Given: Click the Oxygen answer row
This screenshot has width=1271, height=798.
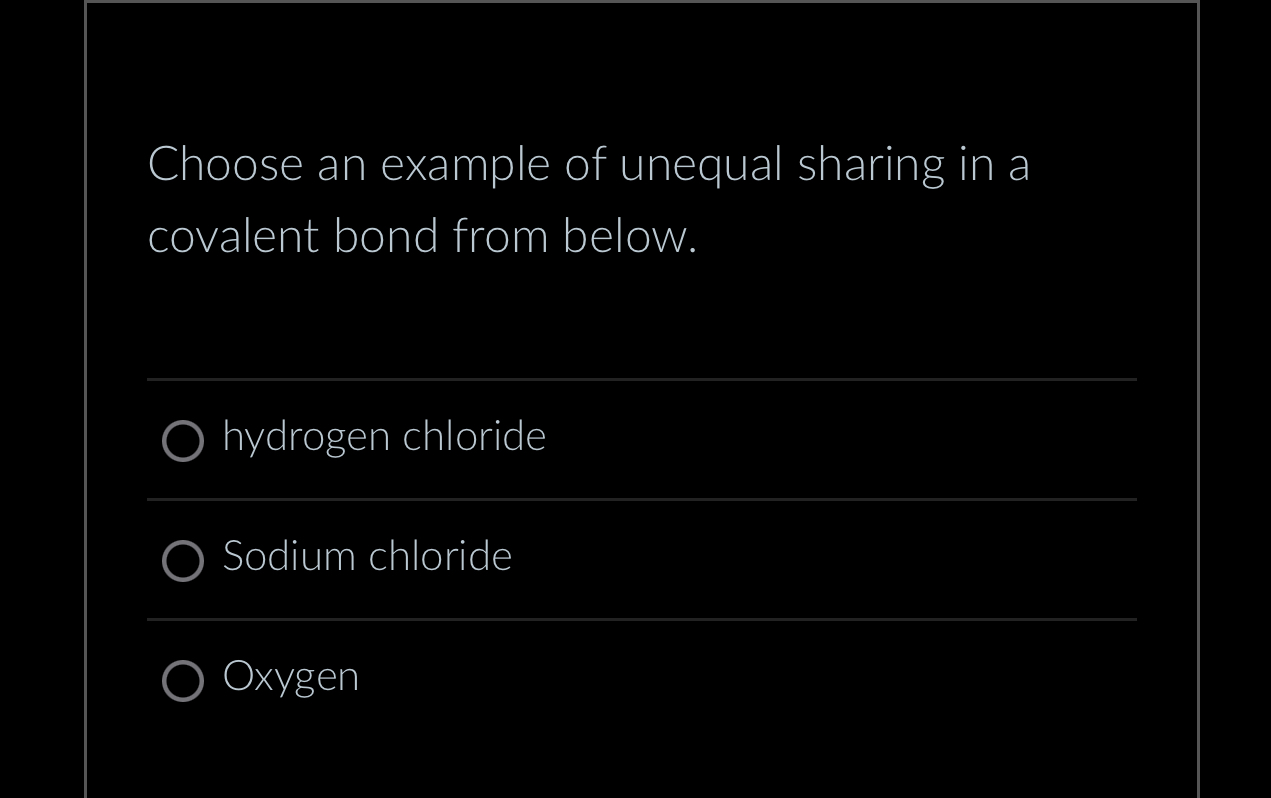Looking at the screenshot, I should coord(640,680).
